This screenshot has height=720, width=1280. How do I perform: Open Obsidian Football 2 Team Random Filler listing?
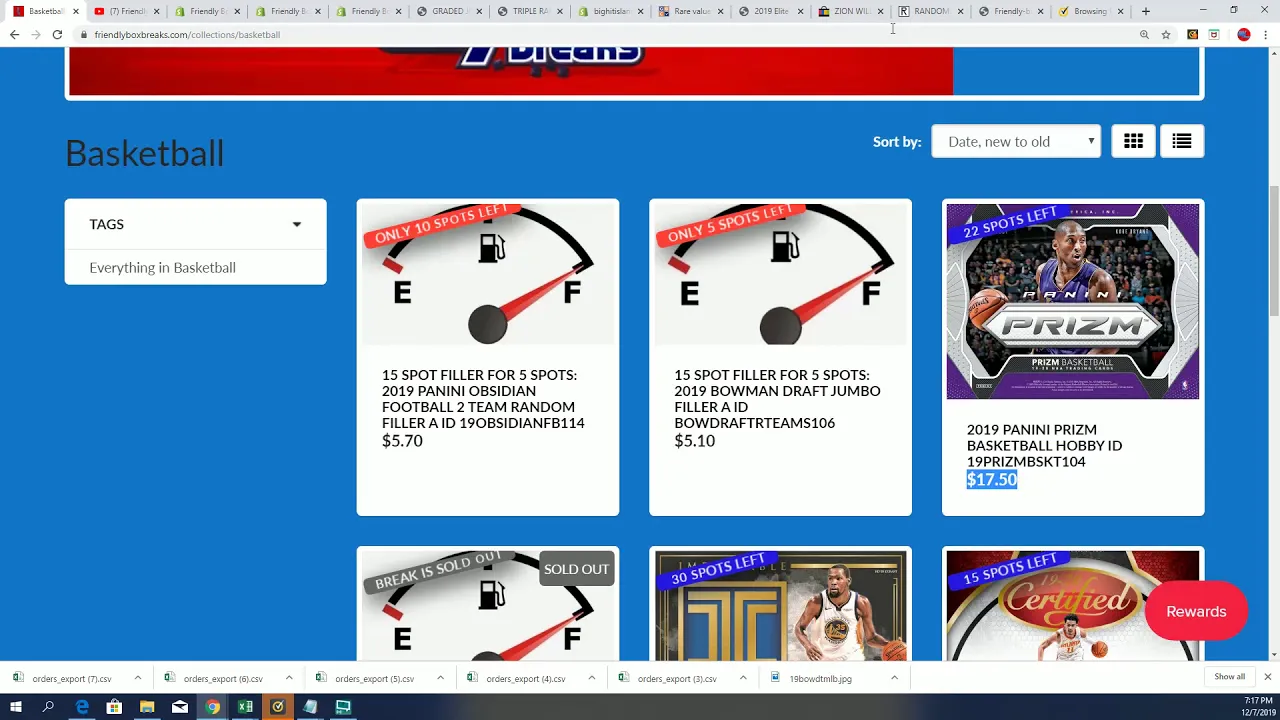click(483, 399)
